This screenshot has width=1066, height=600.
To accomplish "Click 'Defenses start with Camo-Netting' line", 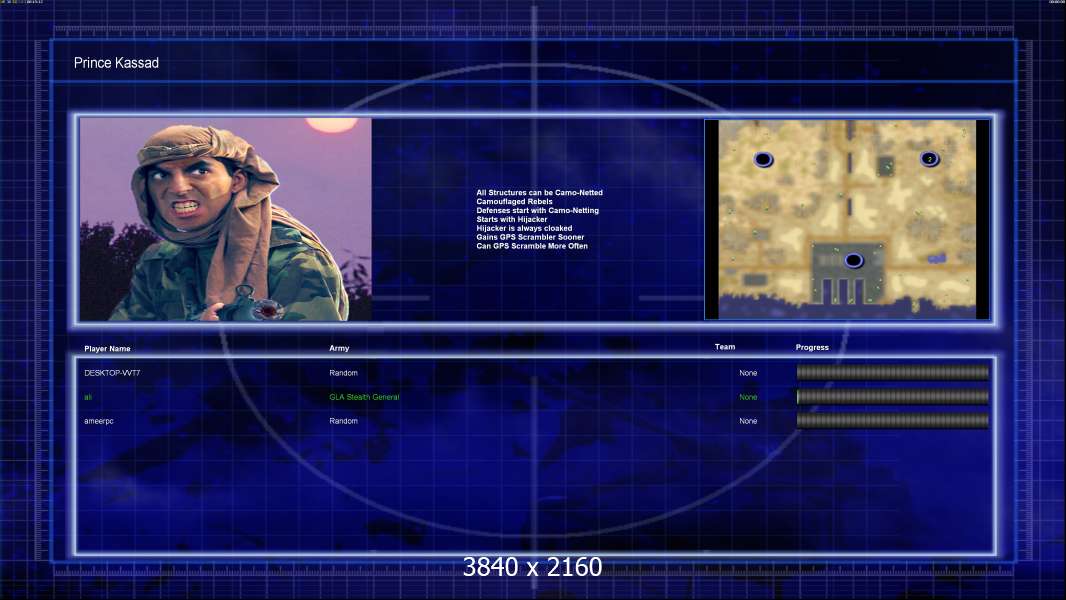I will tap(537, 211).
